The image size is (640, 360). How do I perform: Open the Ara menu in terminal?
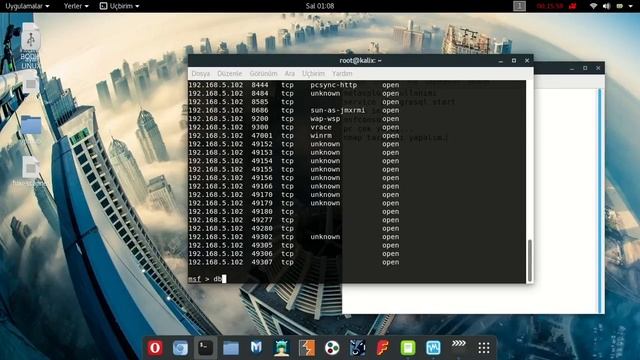(x=289, y=73)
